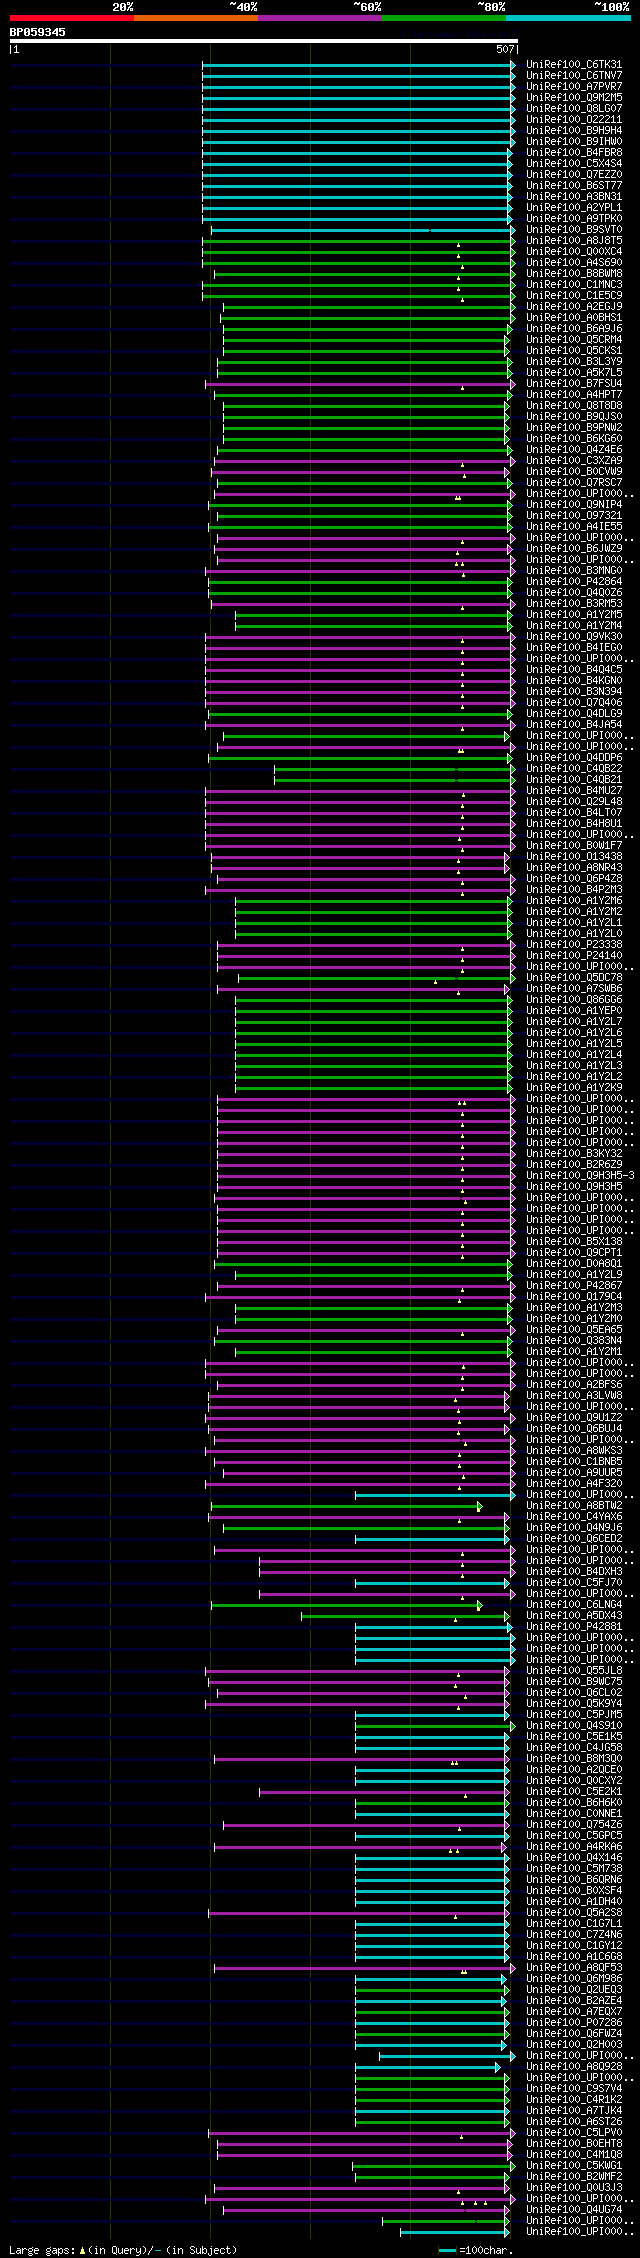This screenshot has width=640, height=2258.
Task: Select UniRef100_C1MNC3 label
Action: point(574,284)
